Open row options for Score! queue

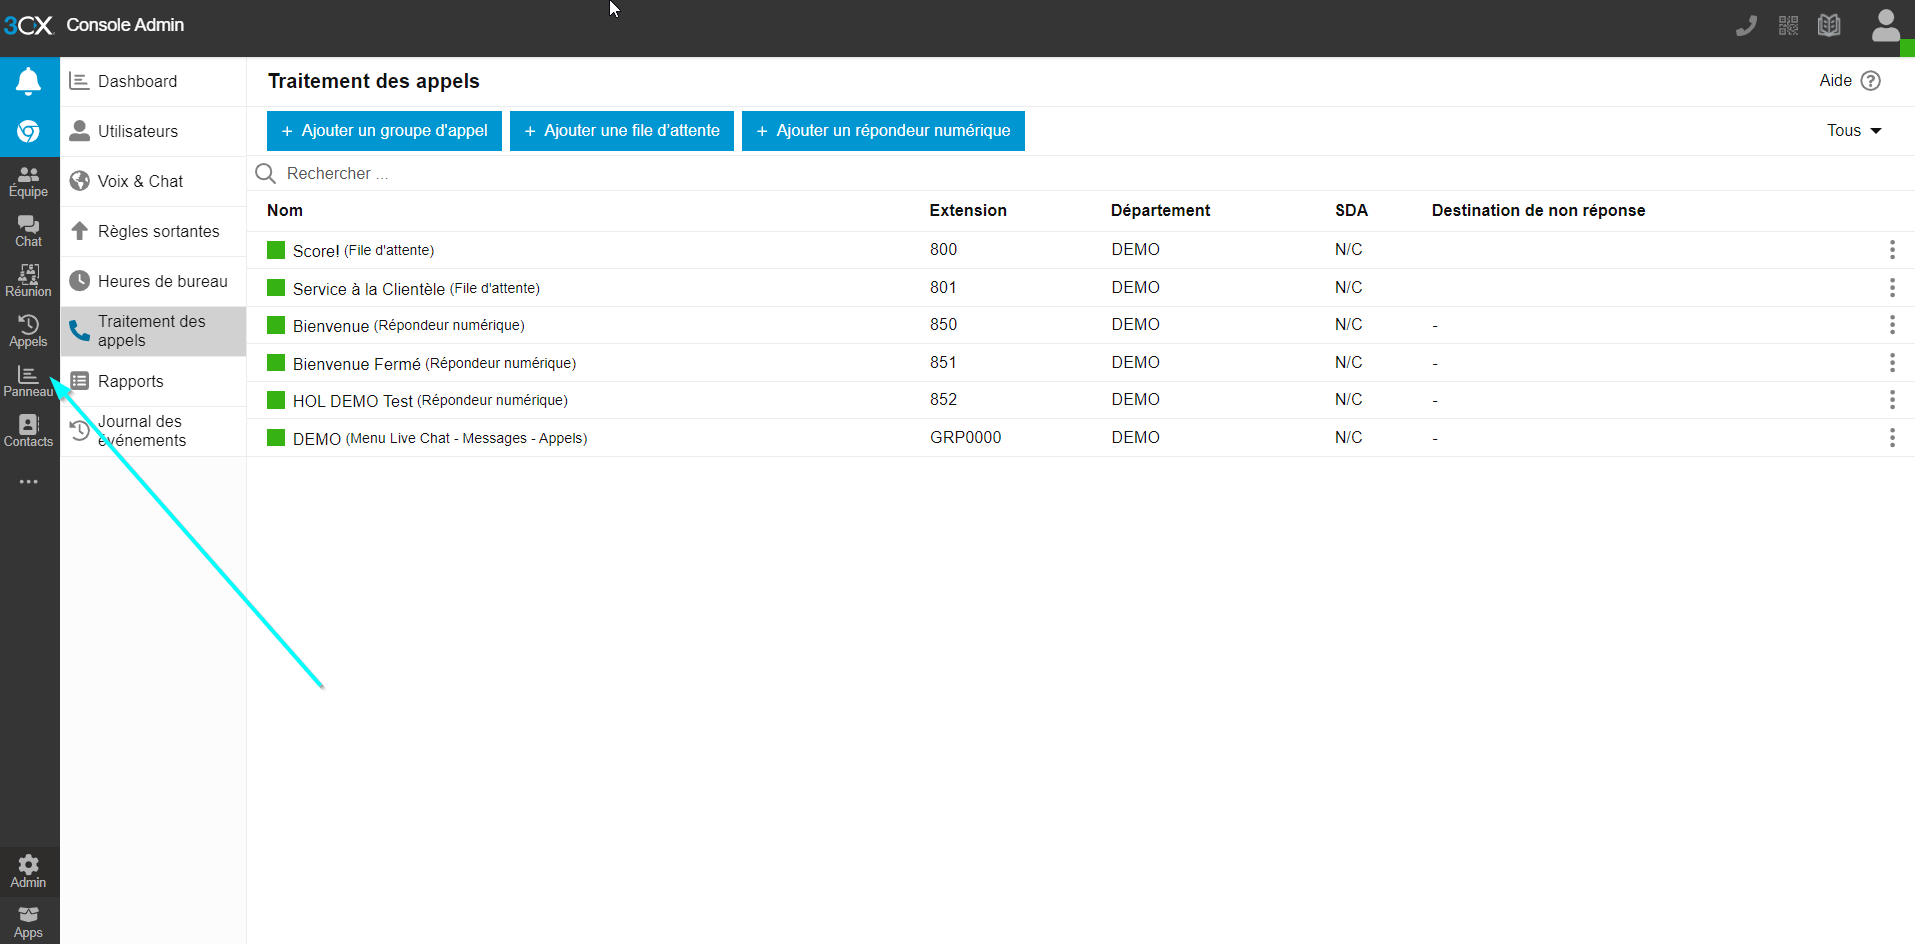[1892, 250]
